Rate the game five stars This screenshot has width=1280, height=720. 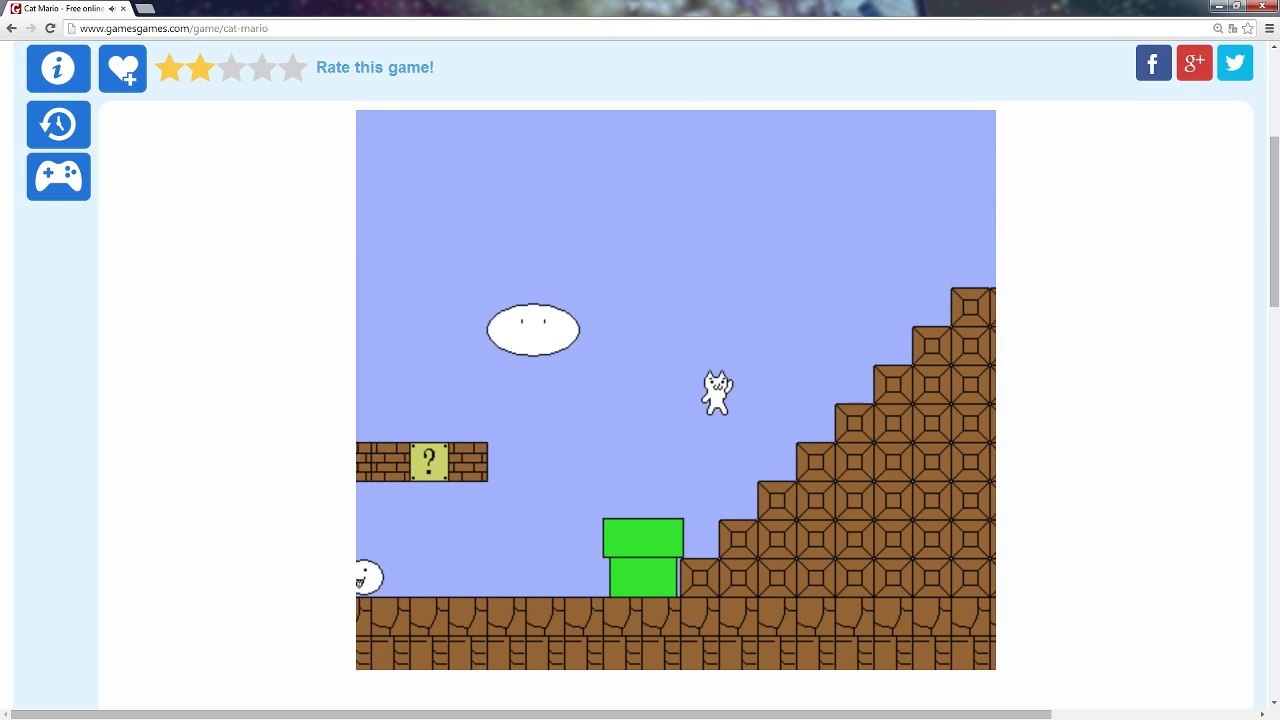(x=293, y=68)
